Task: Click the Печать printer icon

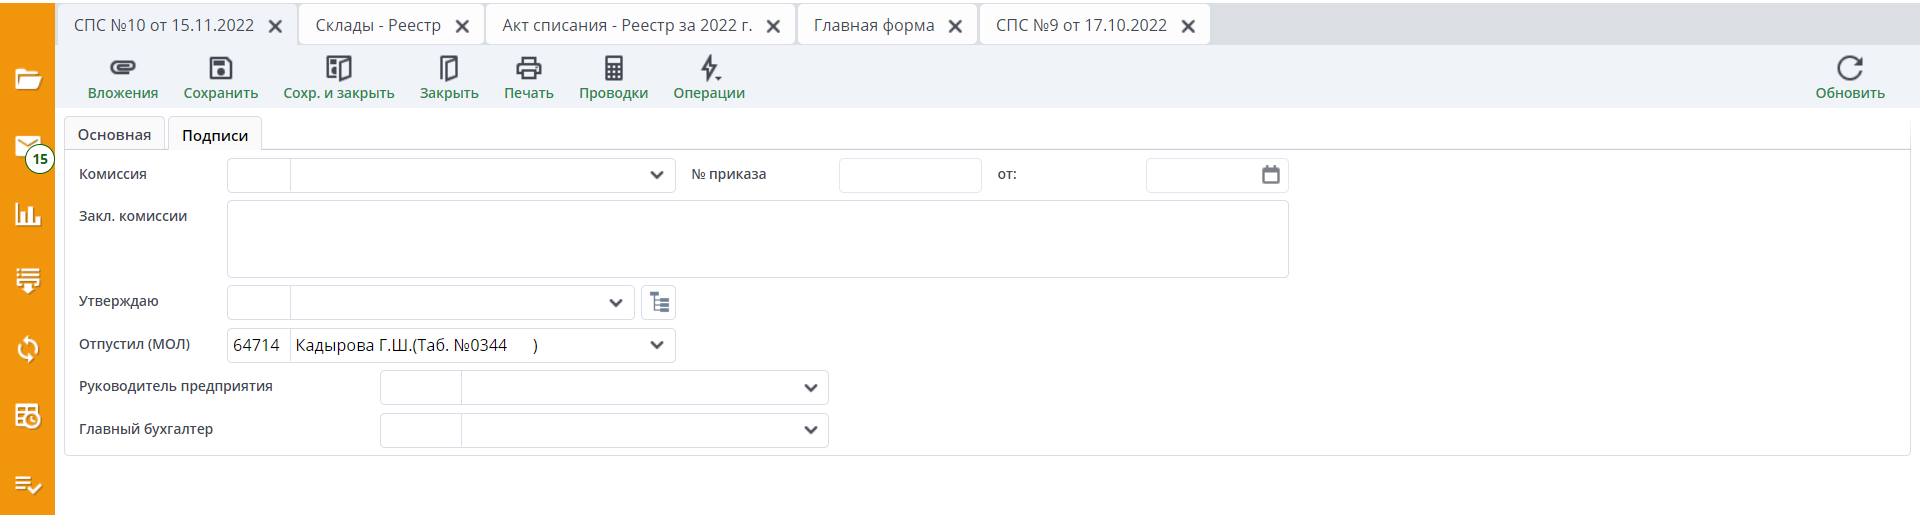Action: tap(528, 68)
